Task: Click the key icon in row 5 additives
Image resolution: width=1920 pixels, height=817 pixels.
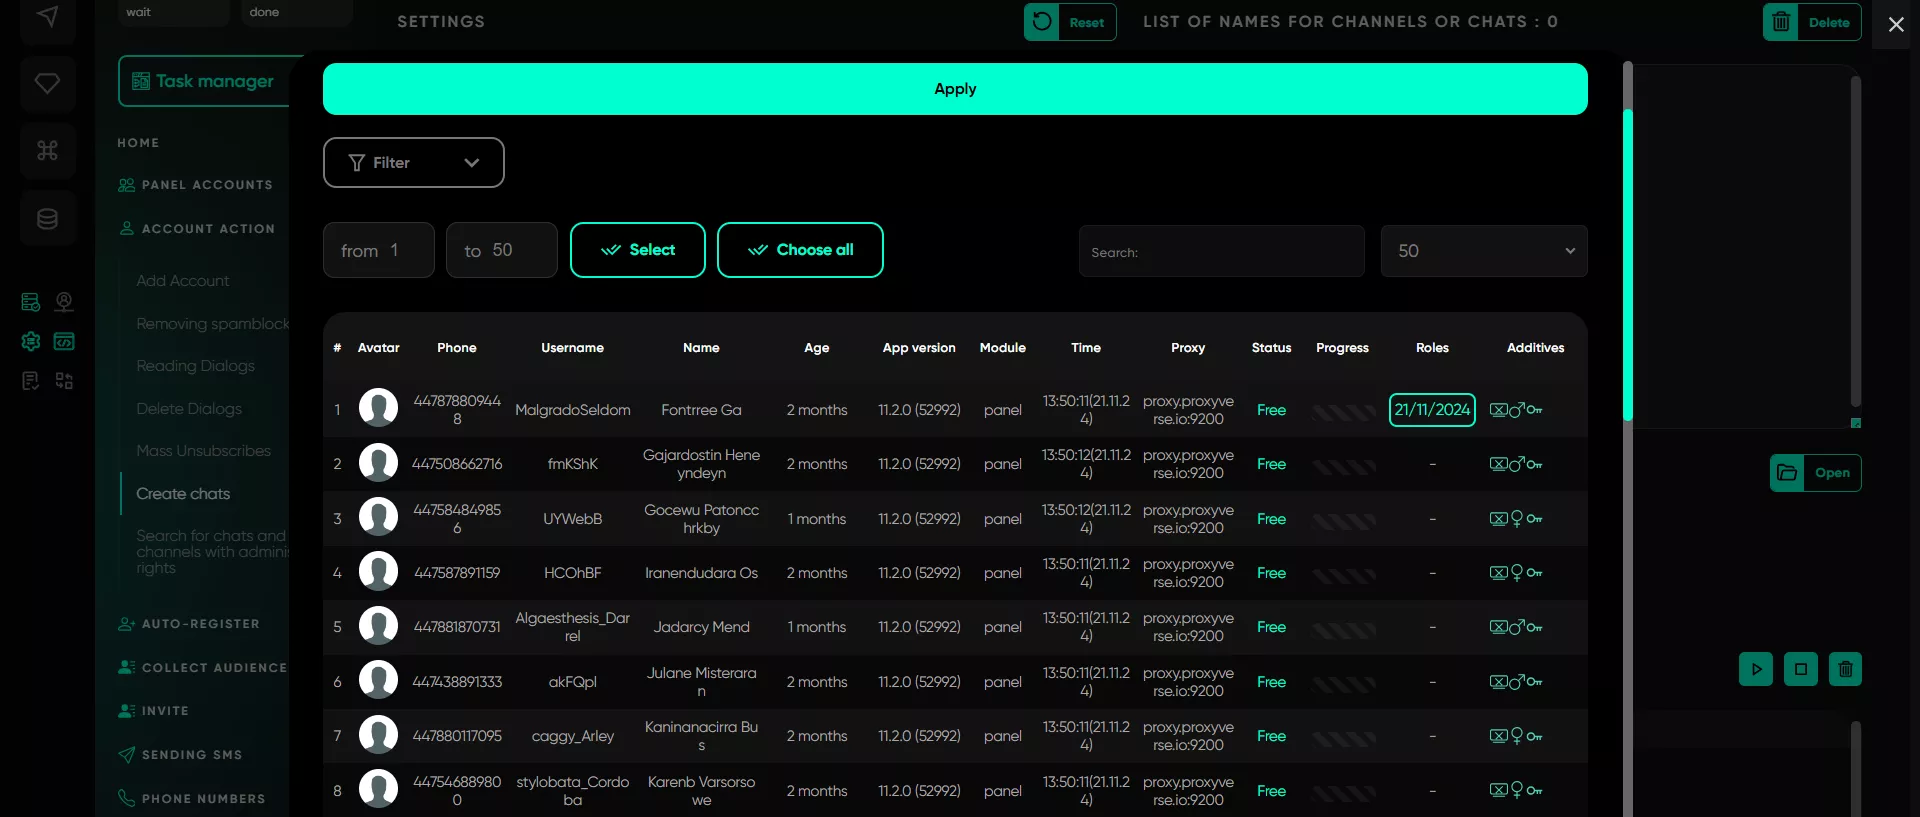Action: [x=1534, y=627]
